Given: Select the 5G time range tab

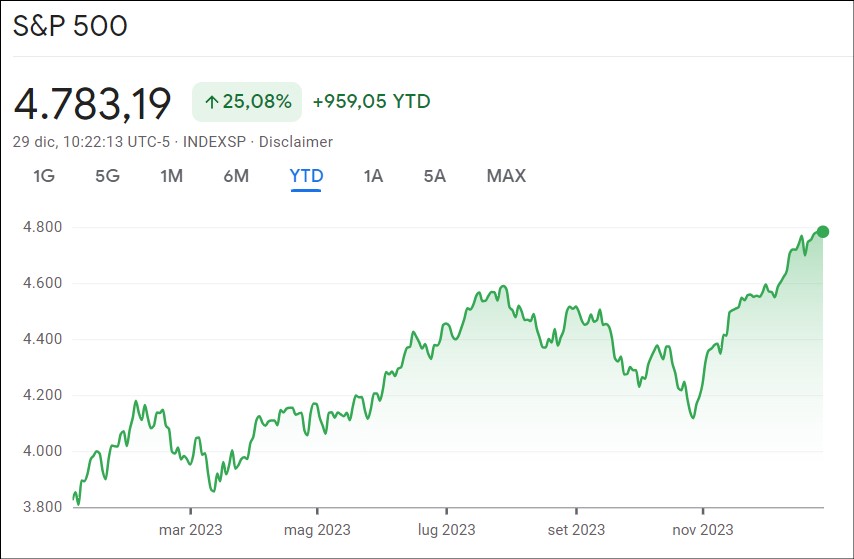Looking at the screenshot, I should point(107,176).
